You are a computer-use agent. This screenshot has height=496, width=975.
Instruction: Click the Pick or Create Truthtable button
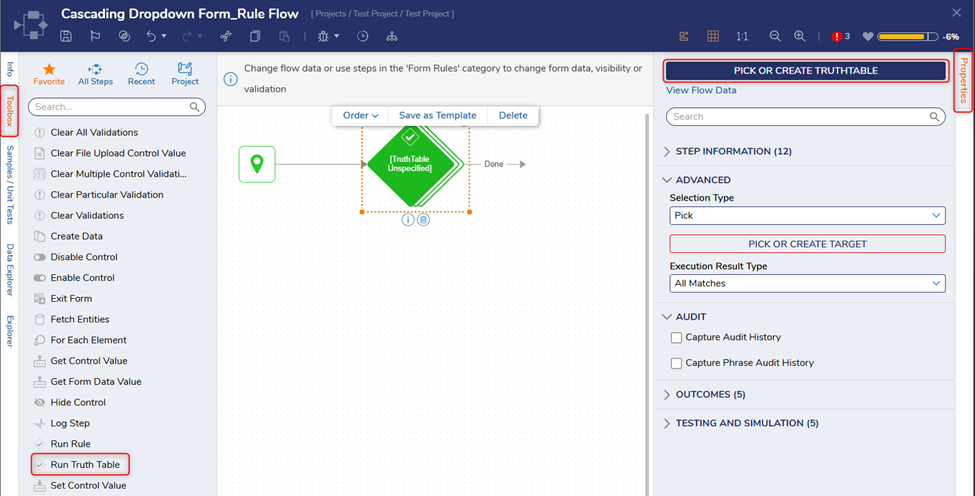click(805, 70)
